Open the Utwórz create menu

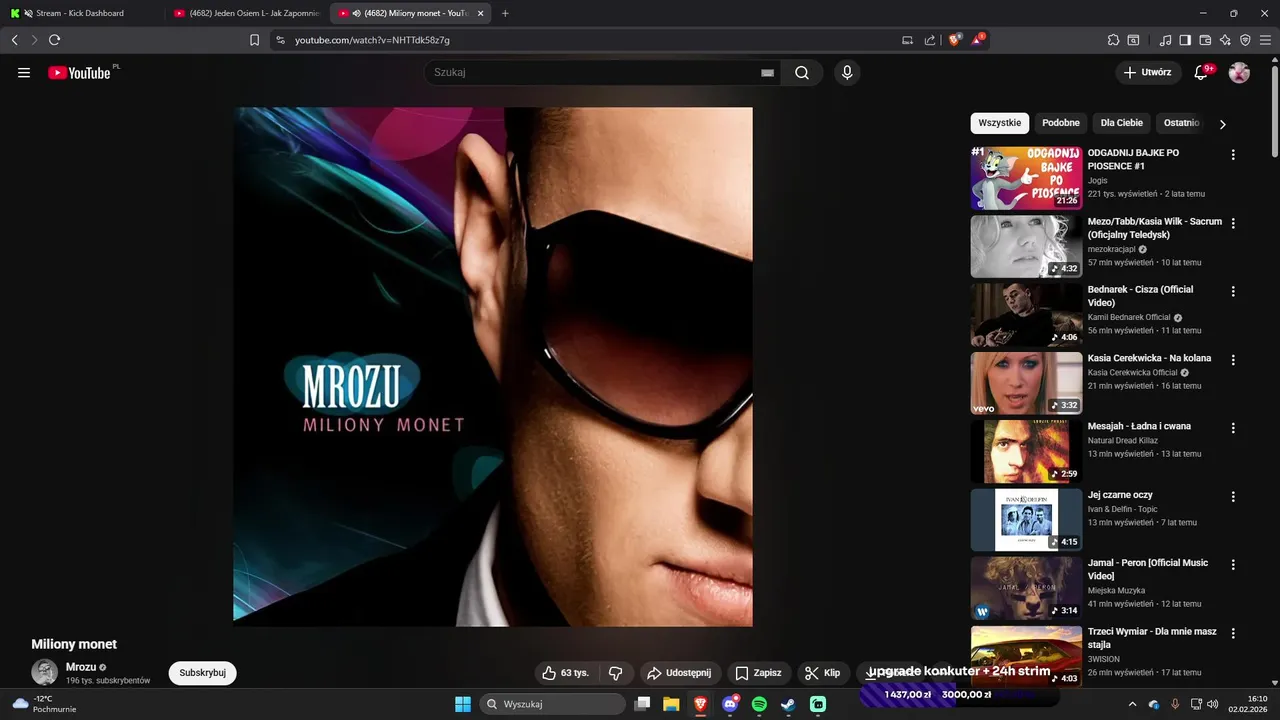(x=1148, y=72)
